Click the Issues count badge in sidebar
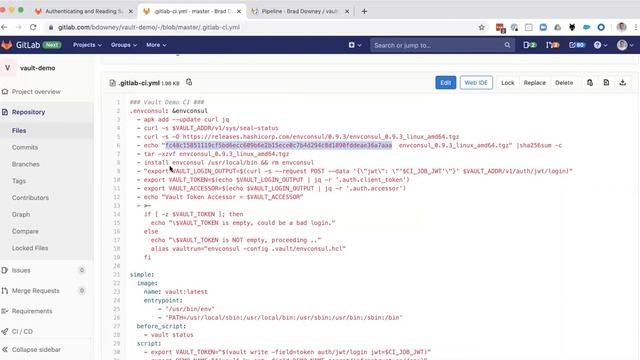Screen dimensions: 640x360 point(82,270)
